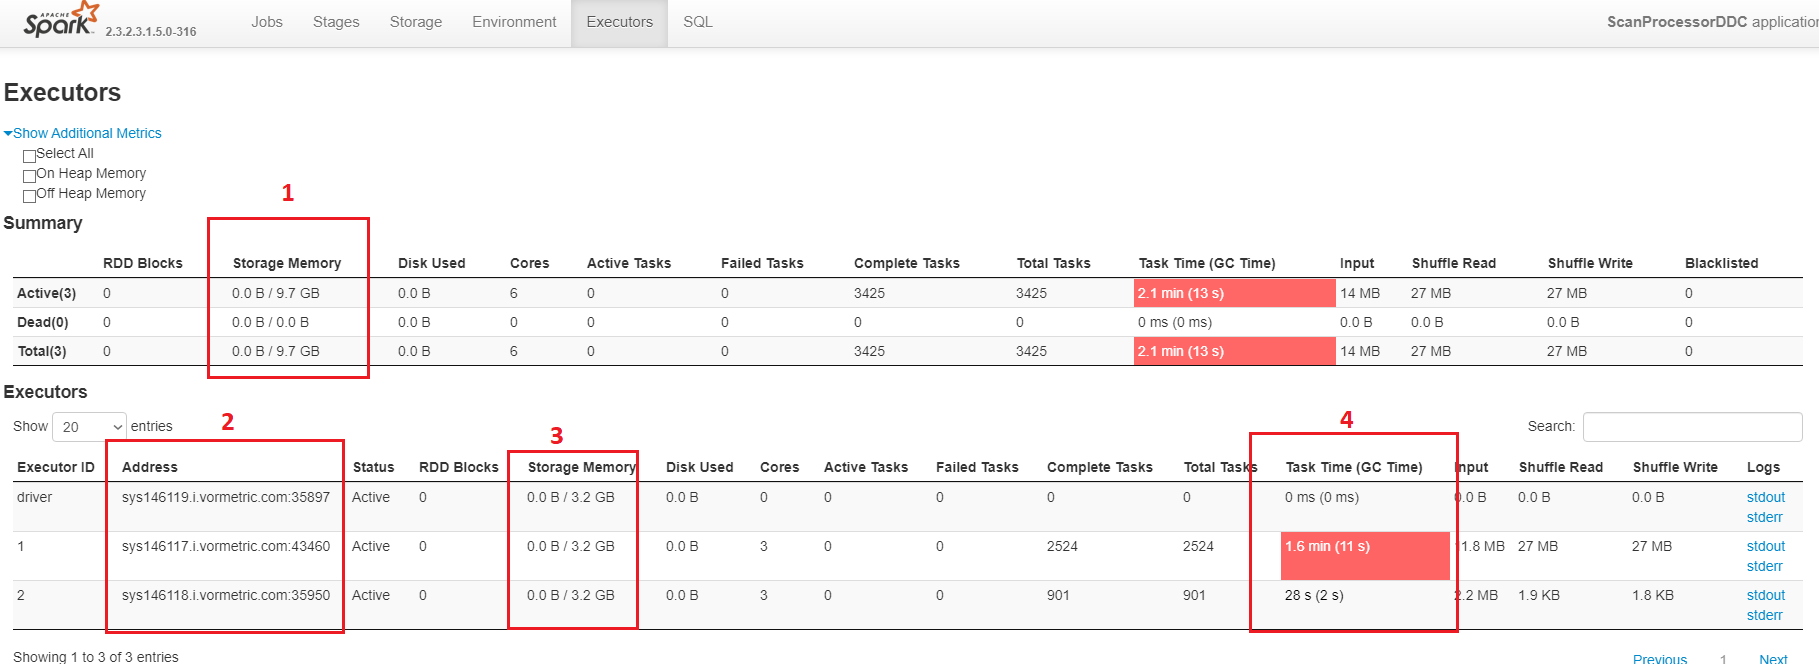Sort executors by Complete Tasks column
The width and height of the screenshot is (1819, 664).
[x=1099, y=467]
